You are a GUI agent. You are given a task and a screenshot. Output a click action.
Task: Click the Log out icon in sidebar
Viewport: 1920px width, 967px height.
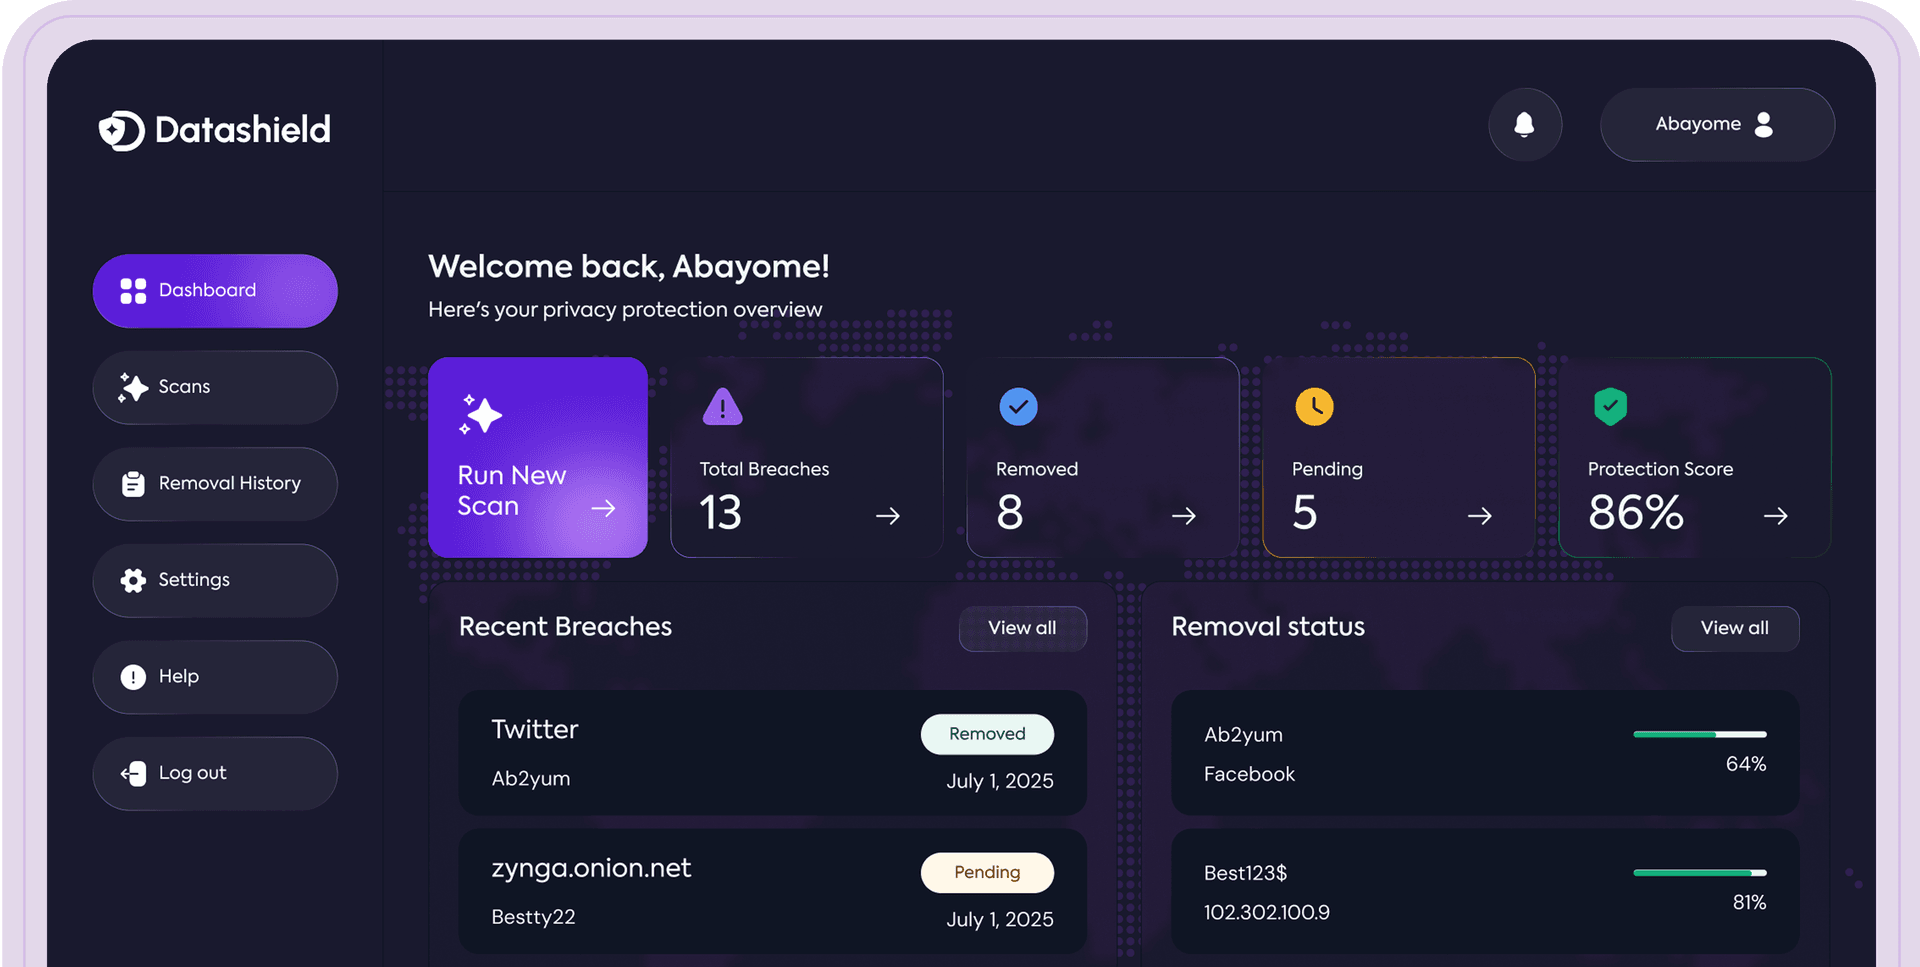(x=132, y=772)
